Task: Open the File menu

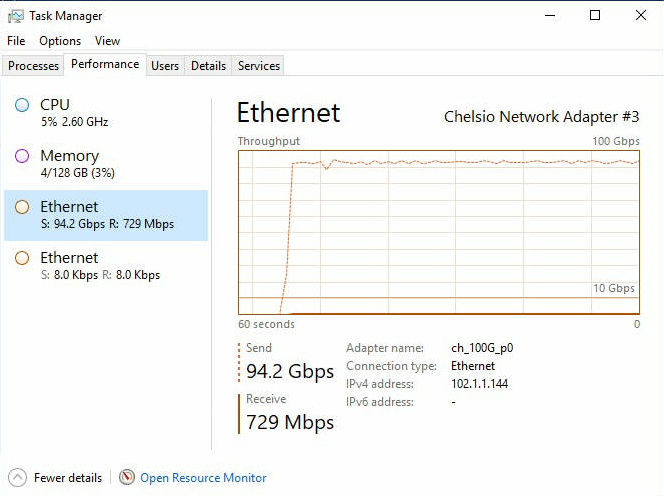Action: coord(16,41)
